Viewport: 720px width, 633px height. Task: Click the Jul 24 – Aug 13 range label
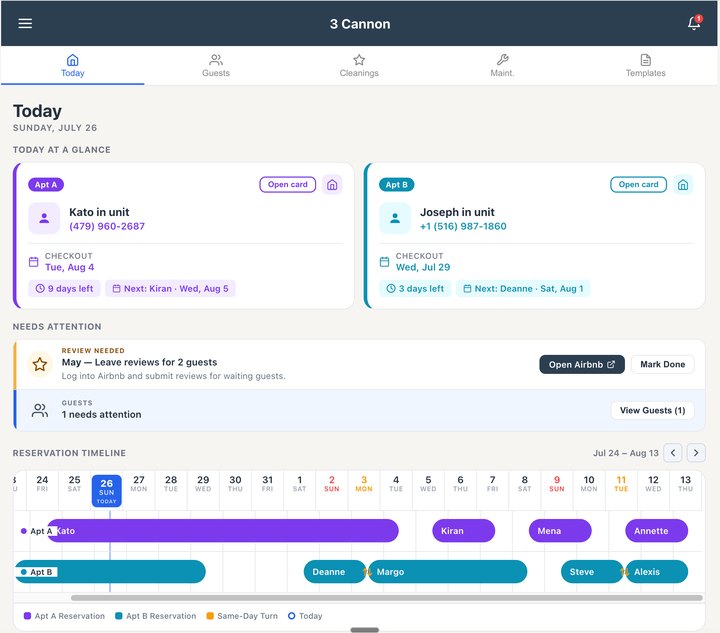(625, 453)
